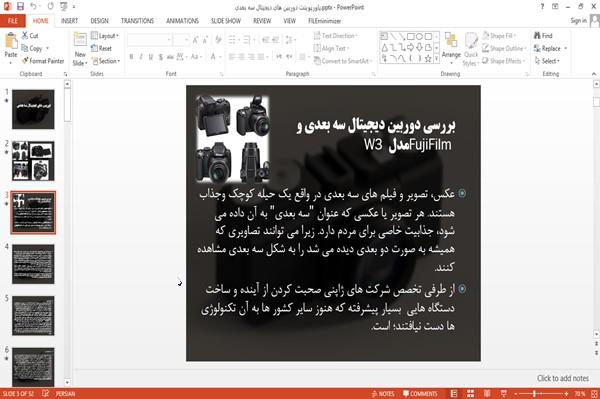
Task: Click Fit slide to window icon
Action: 594,394
